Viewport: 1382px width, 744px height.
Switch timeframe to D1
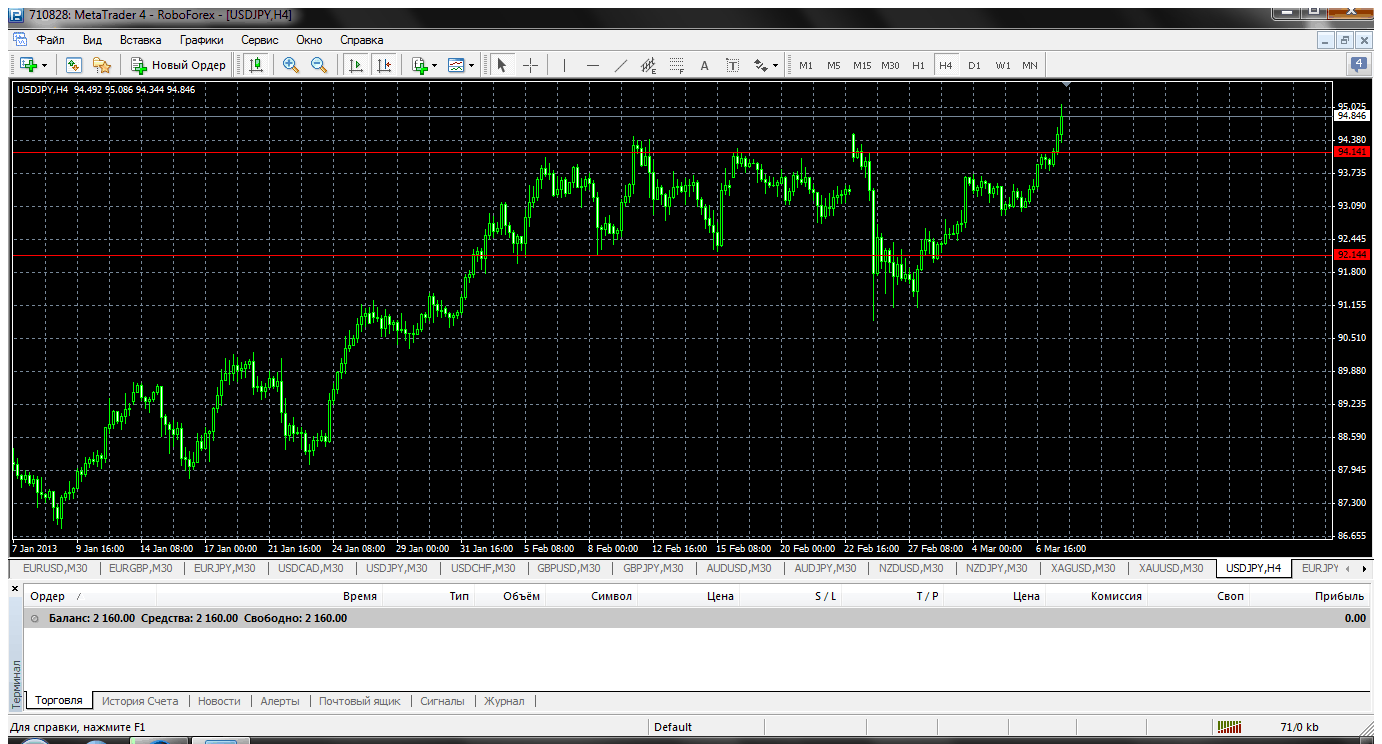coord(974,65)
